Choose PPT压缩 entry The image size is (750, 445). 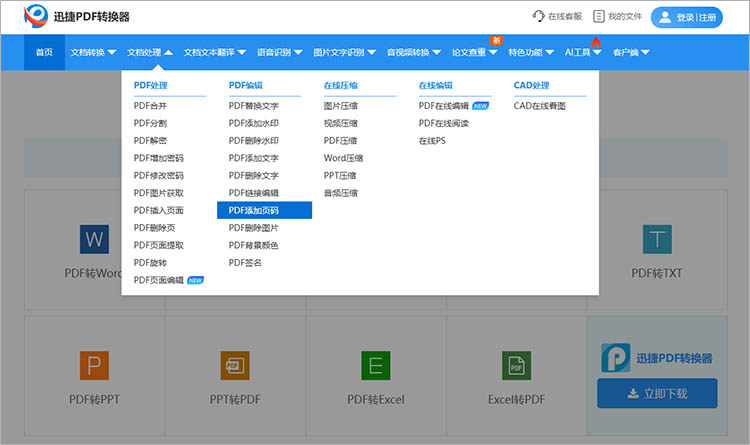pos(340,176)
